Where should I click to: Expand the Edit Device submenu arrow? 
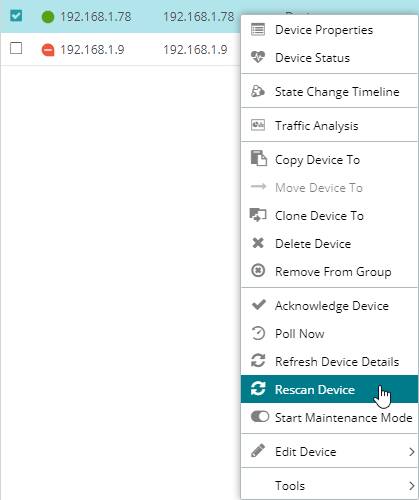[412, 452]
